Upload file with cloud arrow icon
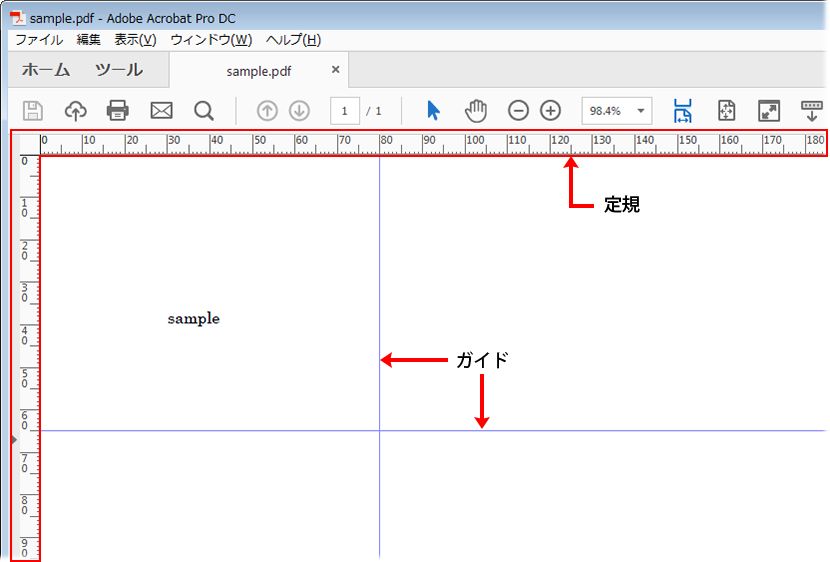Screen dimensions: 830x562 76,111
